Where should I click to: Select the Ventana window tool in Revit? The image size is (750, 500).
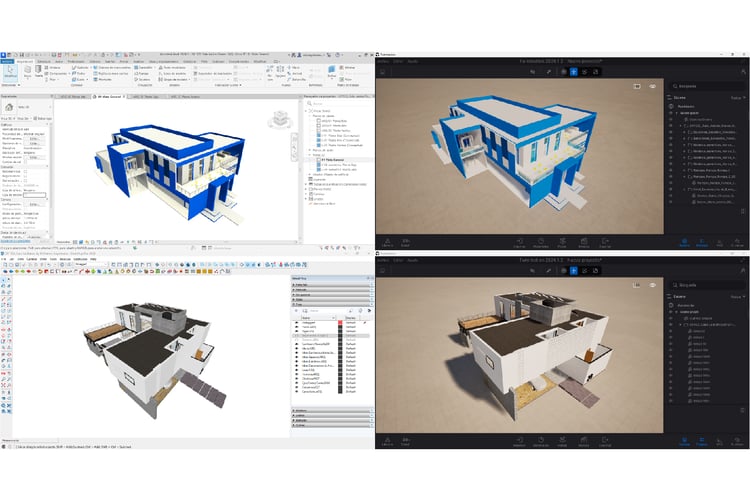[x=52, y=68]
